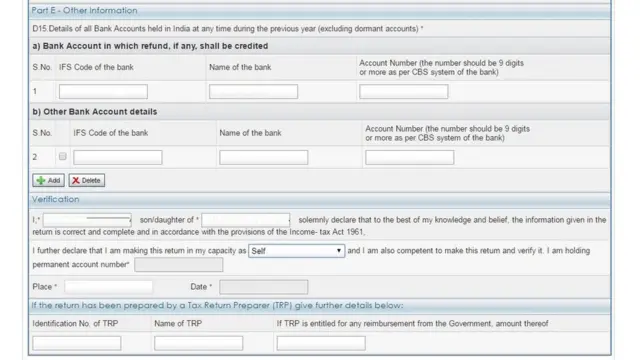Tick the checkbox in row 2
Image resolution: width=640 pixels, height=360 pixels.
62,156
